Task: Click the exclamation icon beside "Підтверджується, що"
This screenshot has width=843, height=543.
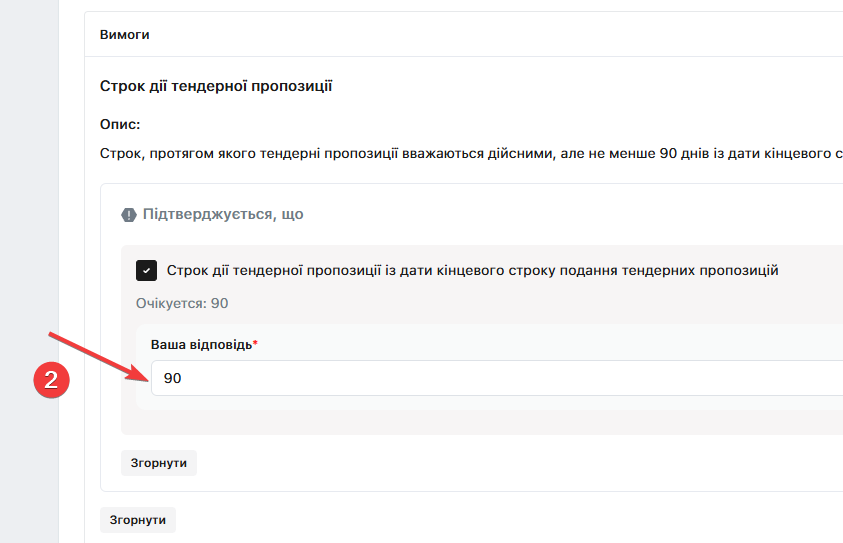Action: [129, 215]
